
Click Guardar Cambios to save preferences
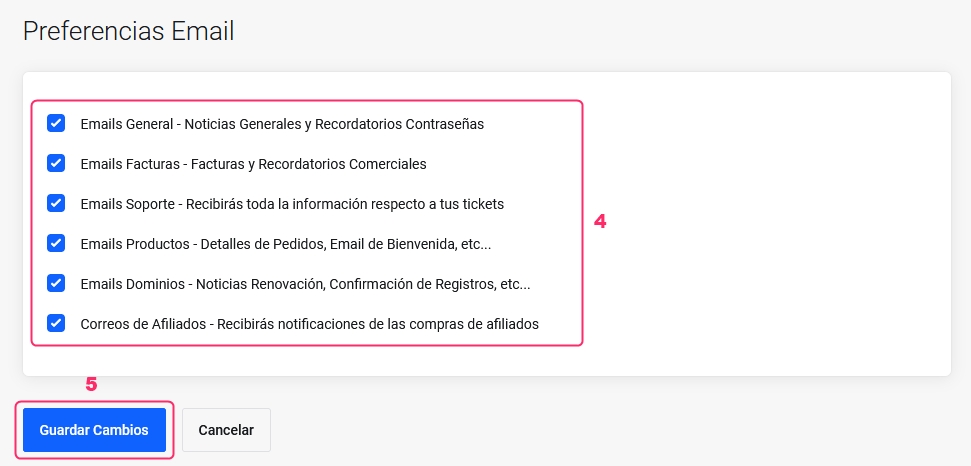94,430
